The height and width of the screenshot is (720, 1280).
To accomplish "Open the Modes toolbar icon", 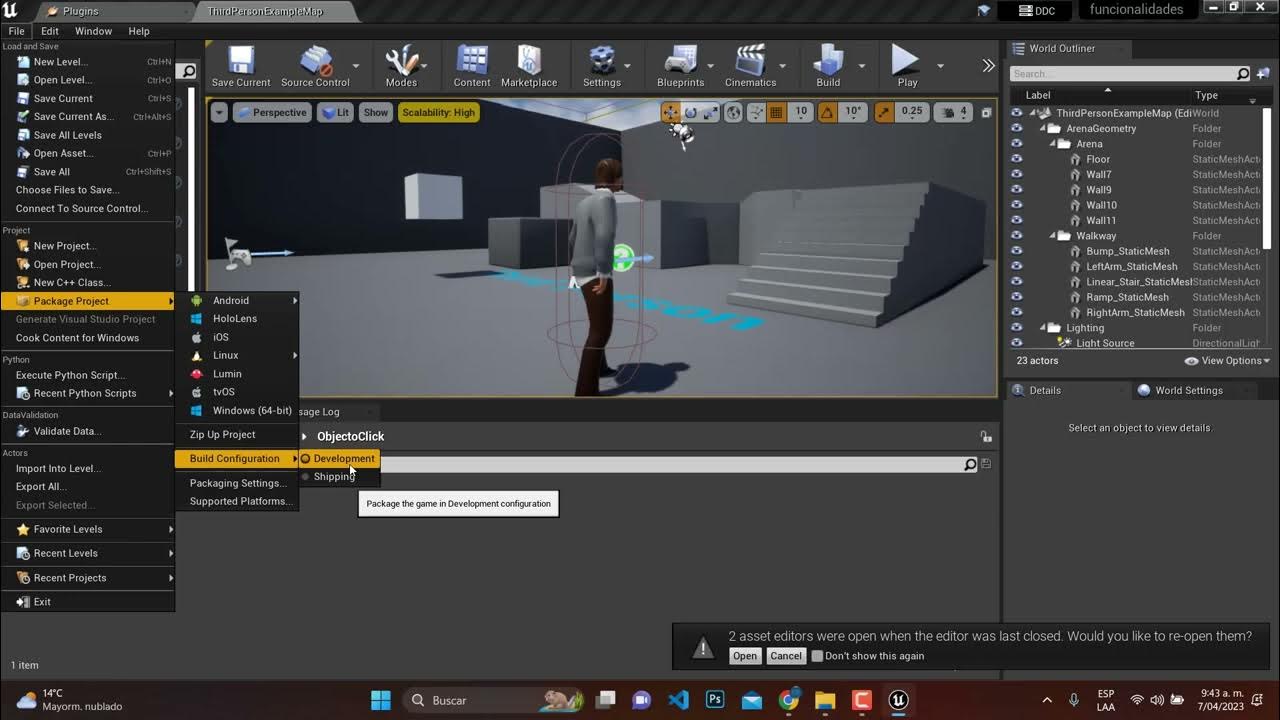I will pos(401,60).
